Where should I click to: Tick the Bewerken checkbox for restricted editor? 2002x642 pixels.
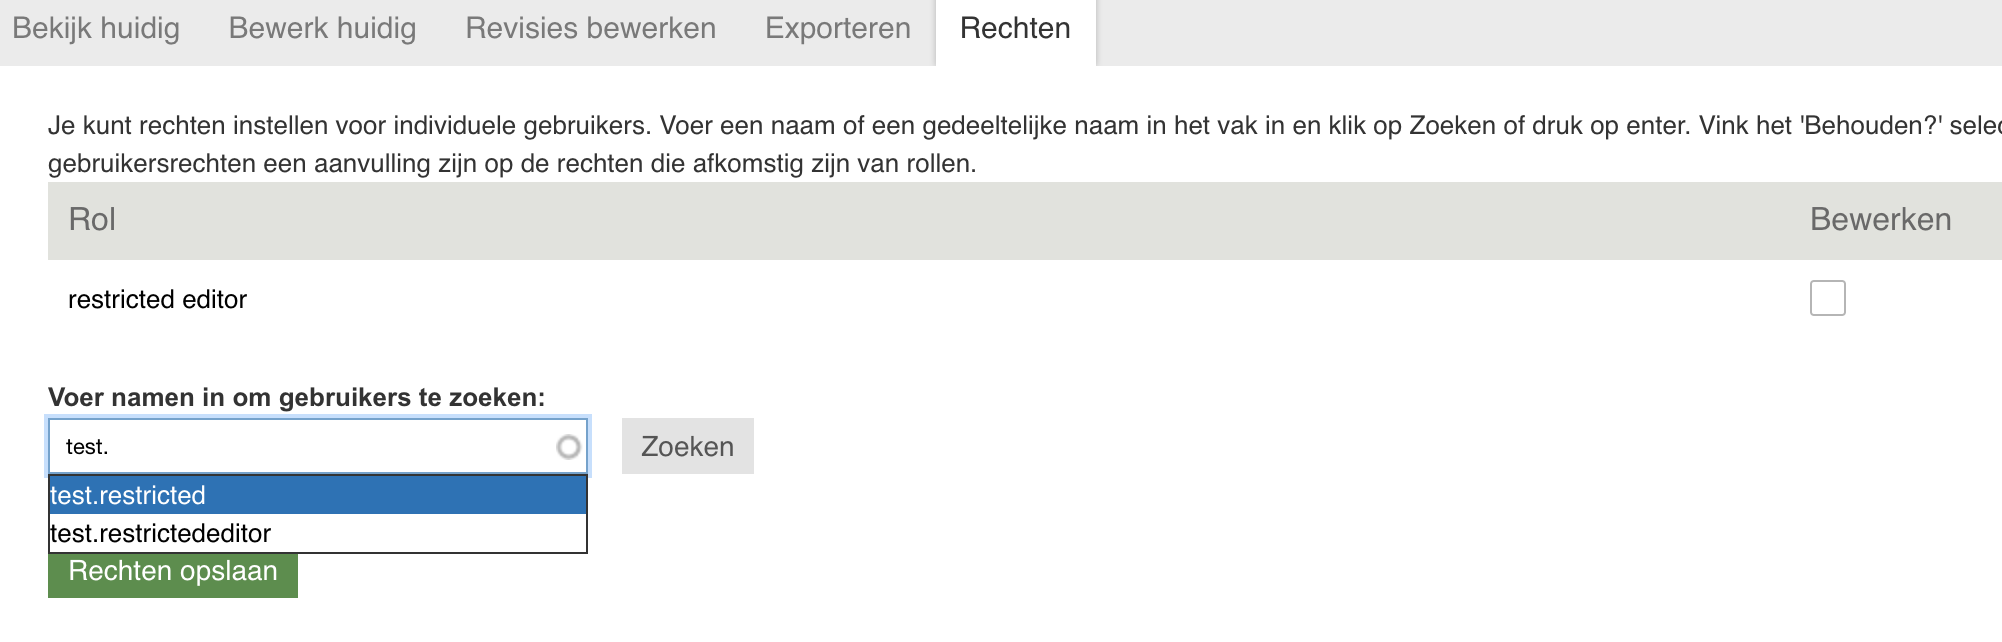[1827, 298]
